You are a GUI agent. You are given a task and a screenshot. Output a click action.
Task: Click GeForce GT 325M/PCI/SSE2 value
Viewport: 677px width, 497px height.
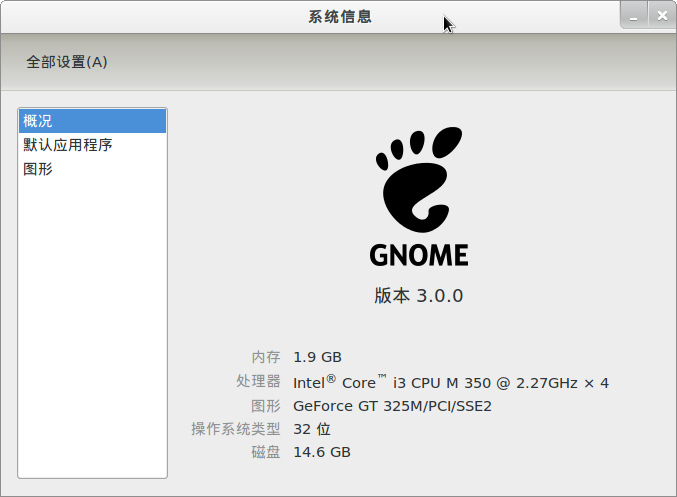click(x=392, y=406)
